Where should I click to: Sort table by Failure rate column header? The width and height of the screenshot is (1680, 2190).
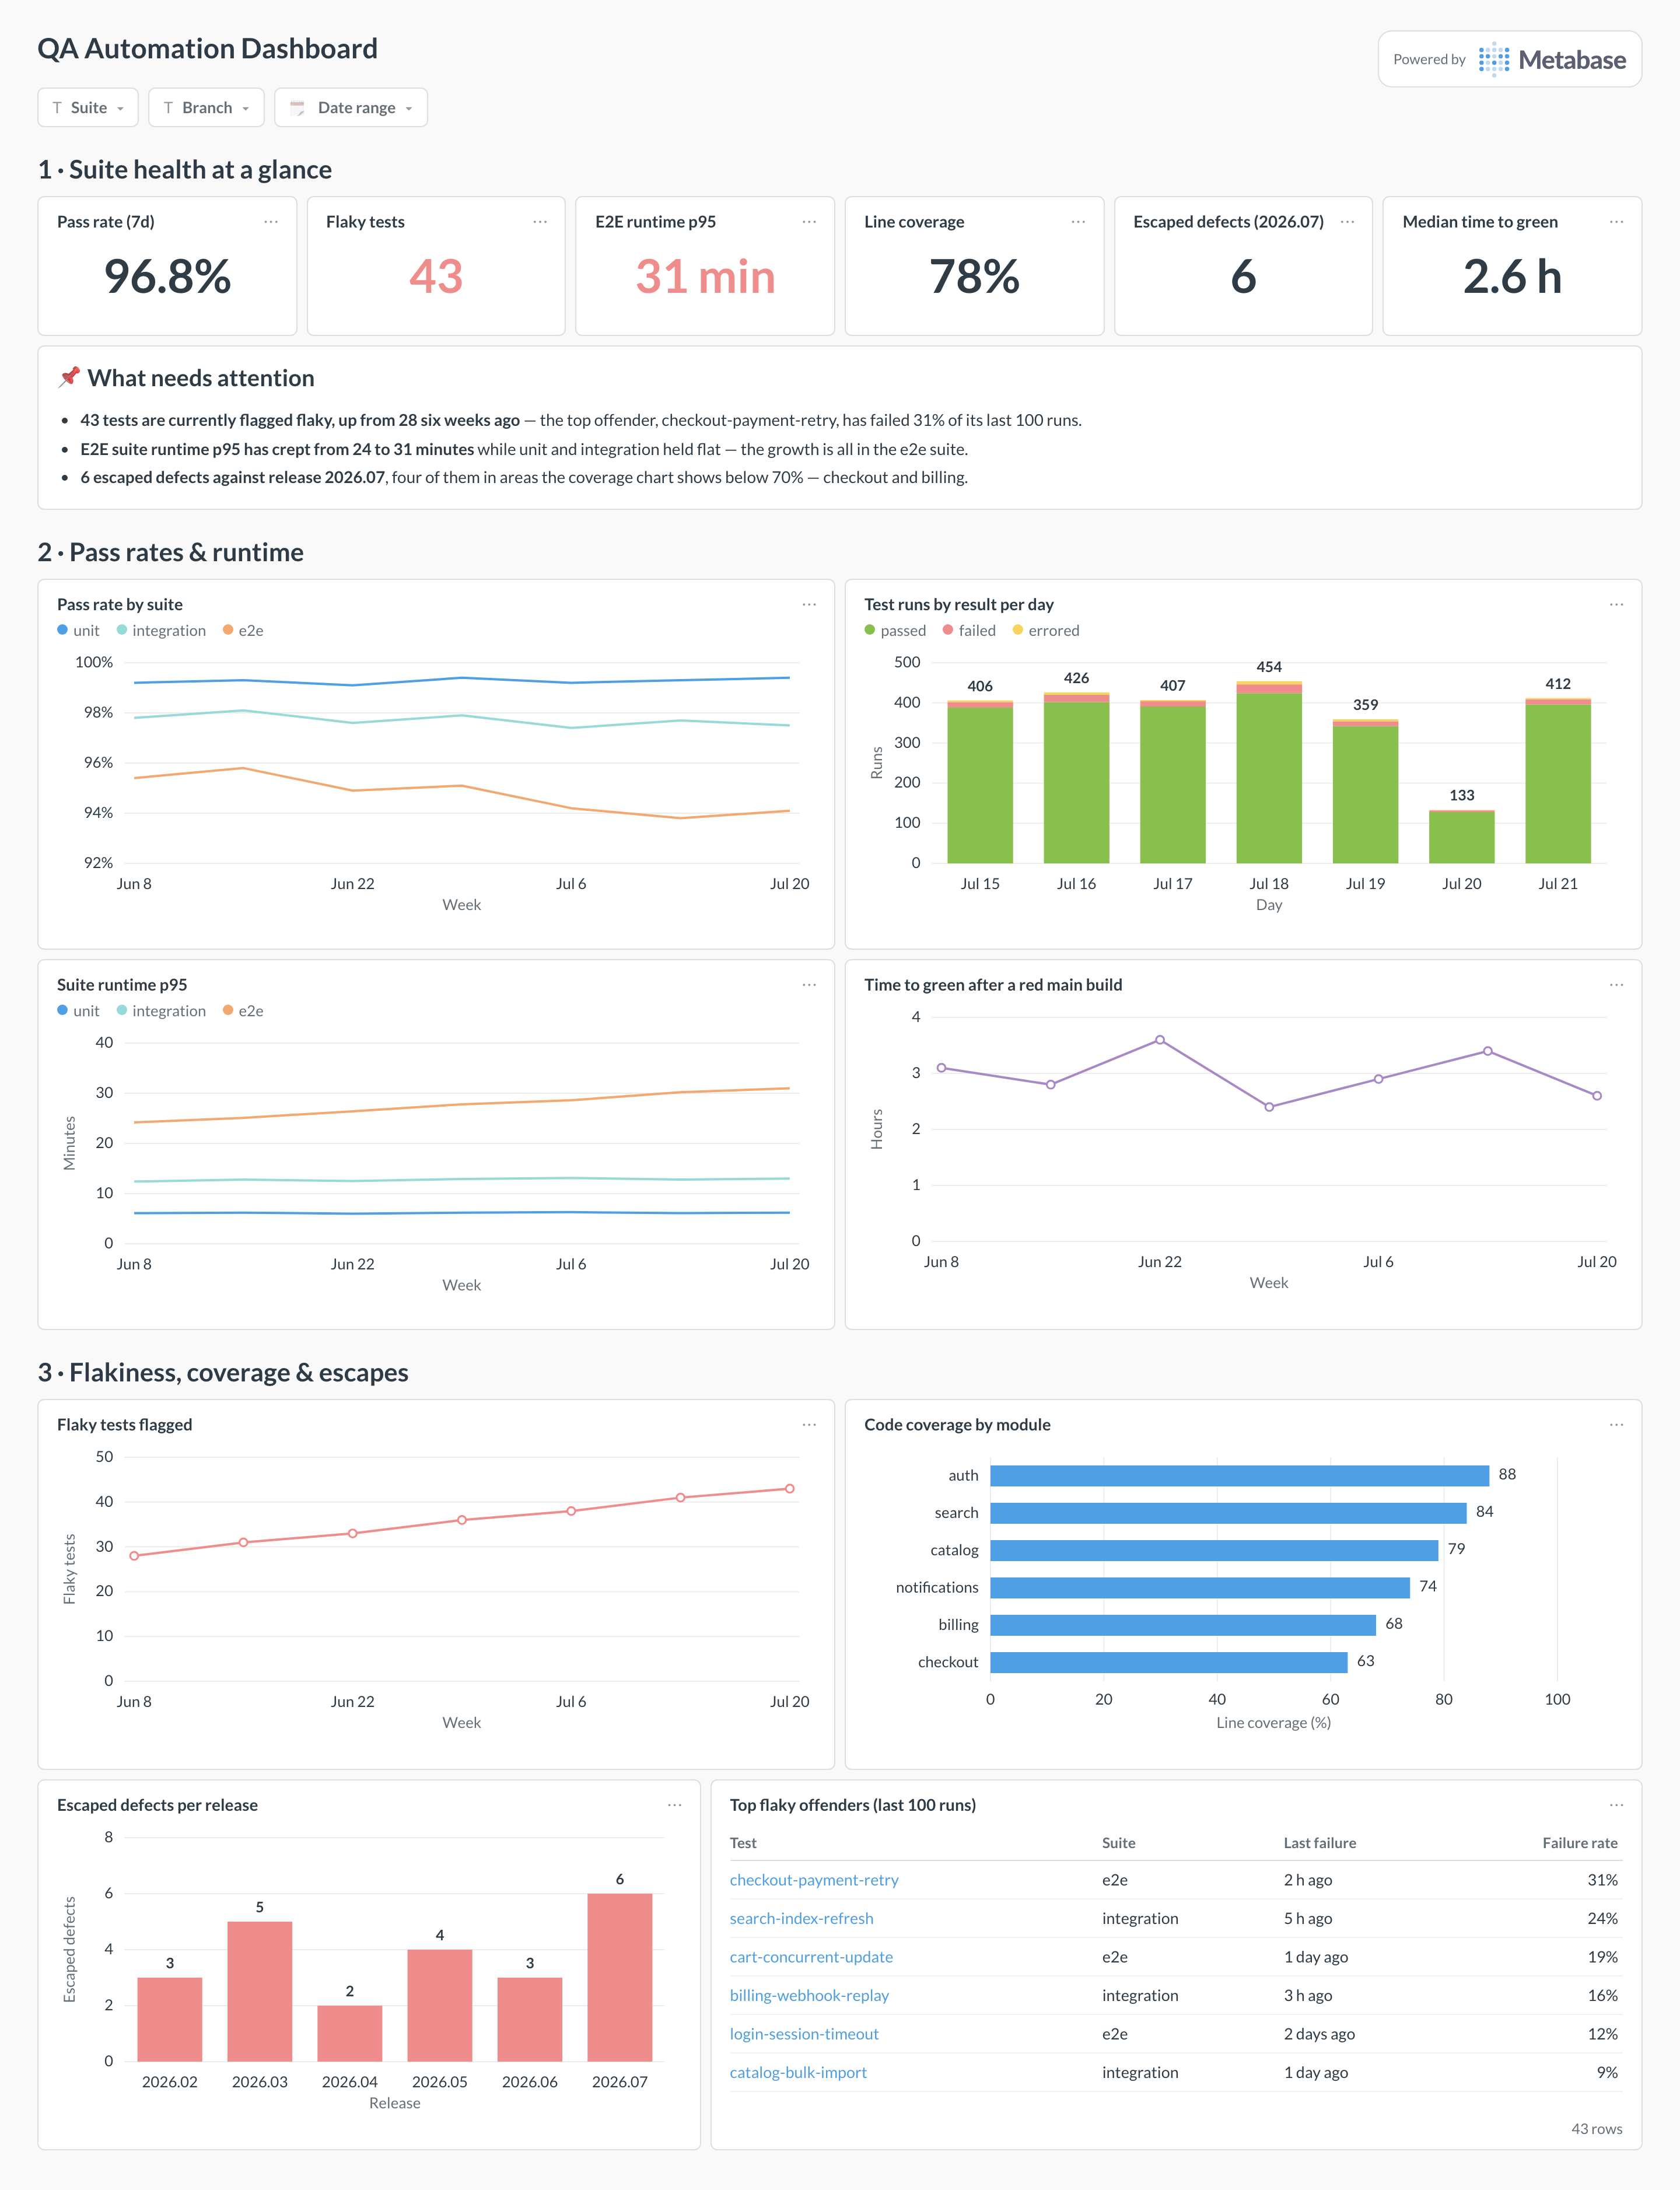(x=1579, y=1843)
